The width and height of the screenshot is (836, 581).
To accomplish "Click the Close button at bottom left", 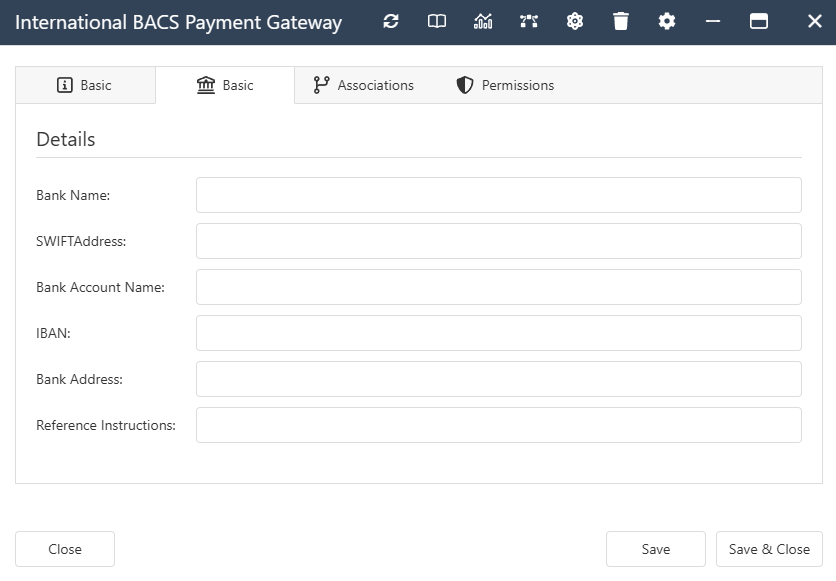I will point(64,549).
